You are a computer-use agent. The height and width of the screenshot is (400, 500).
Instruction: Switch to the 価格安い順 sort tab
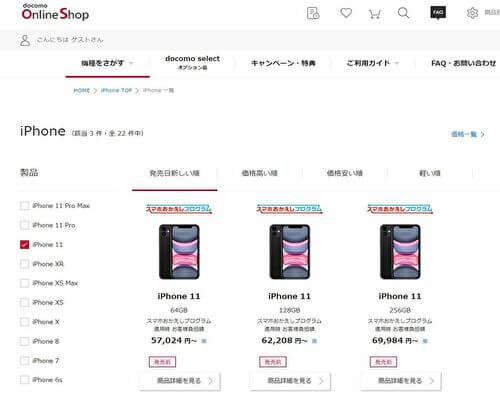345,173
